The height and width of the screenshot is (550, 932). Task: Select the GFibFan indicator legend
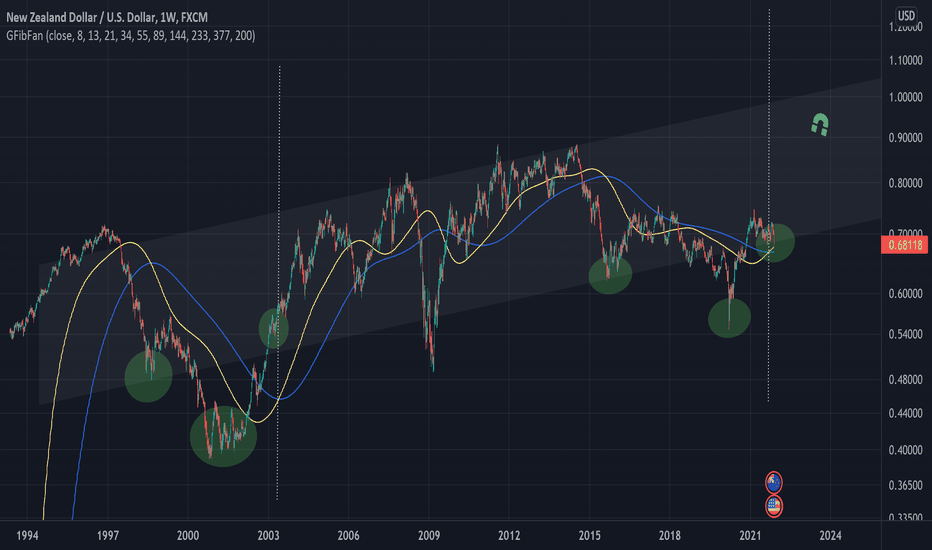click(131, 36)
